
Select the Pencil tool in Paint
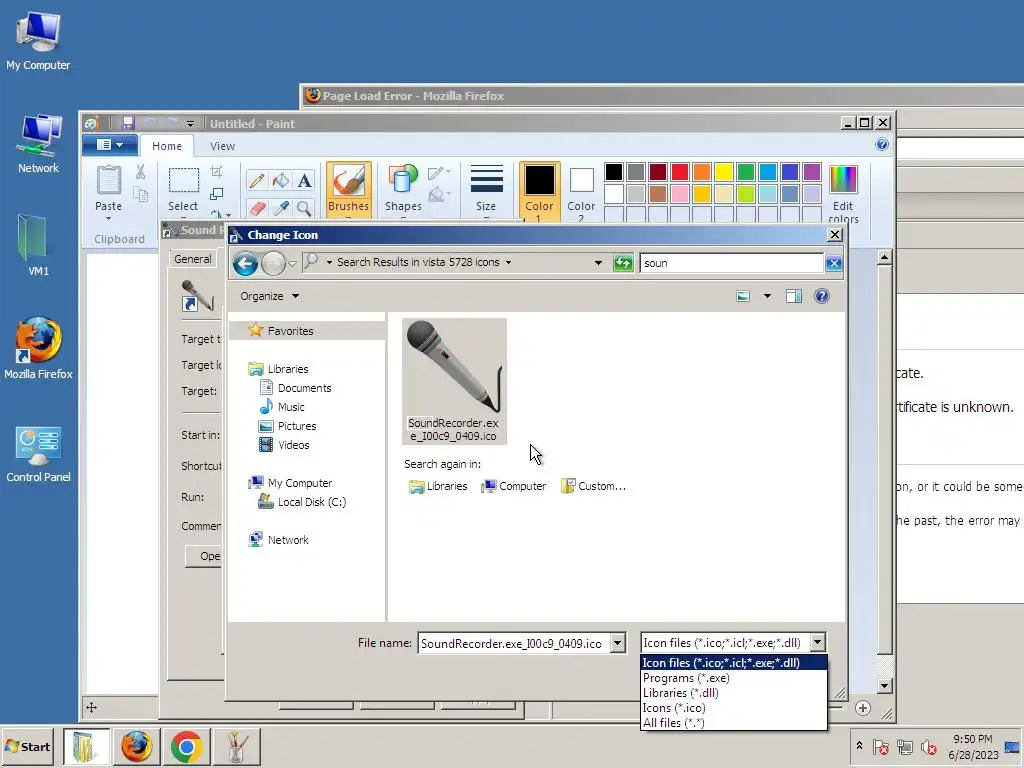click(x=257, y=180)
